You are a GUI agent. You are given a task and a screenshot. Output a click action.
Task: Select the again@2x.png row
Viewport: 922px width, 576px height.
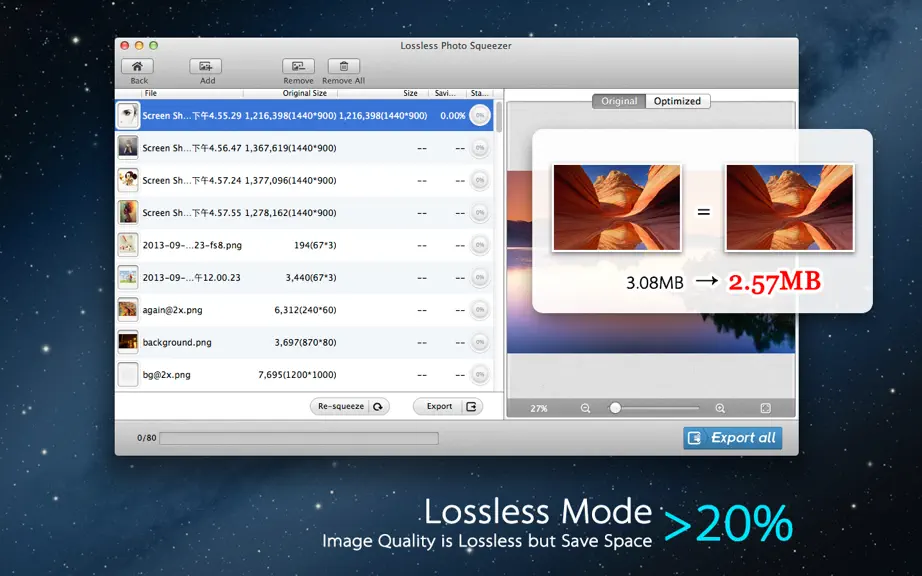[x=305, y=310]
